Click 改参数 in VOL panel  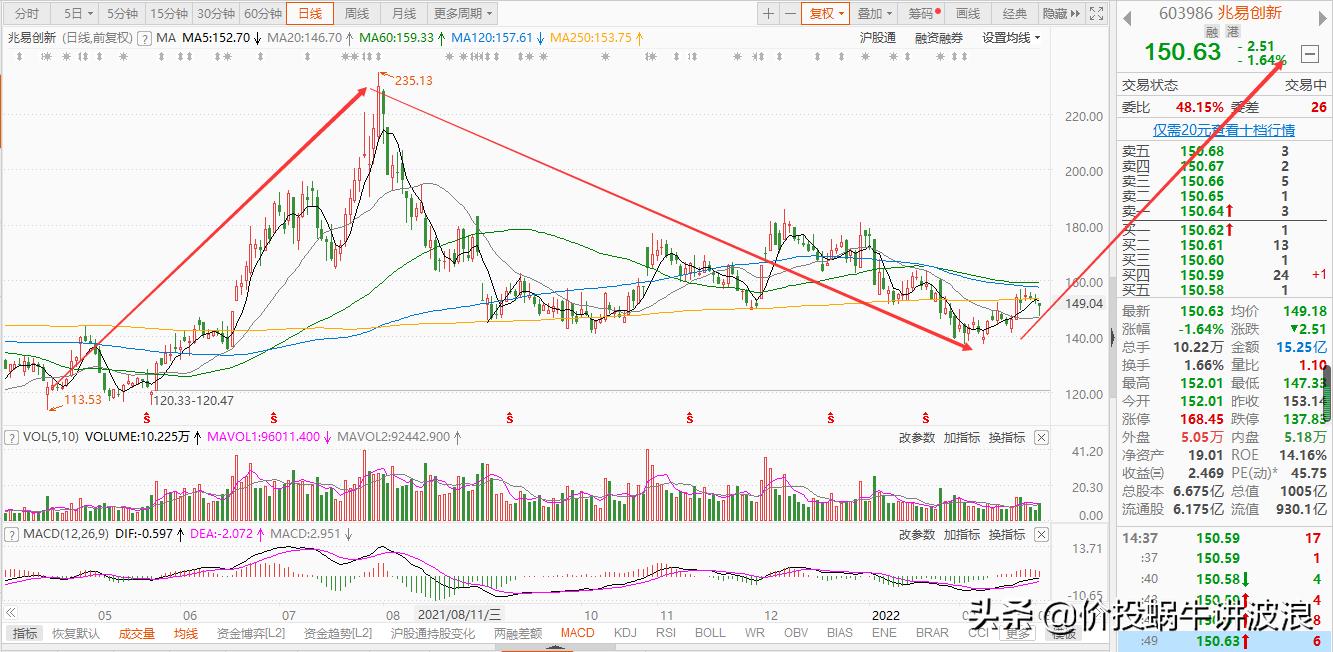[916, 437]
